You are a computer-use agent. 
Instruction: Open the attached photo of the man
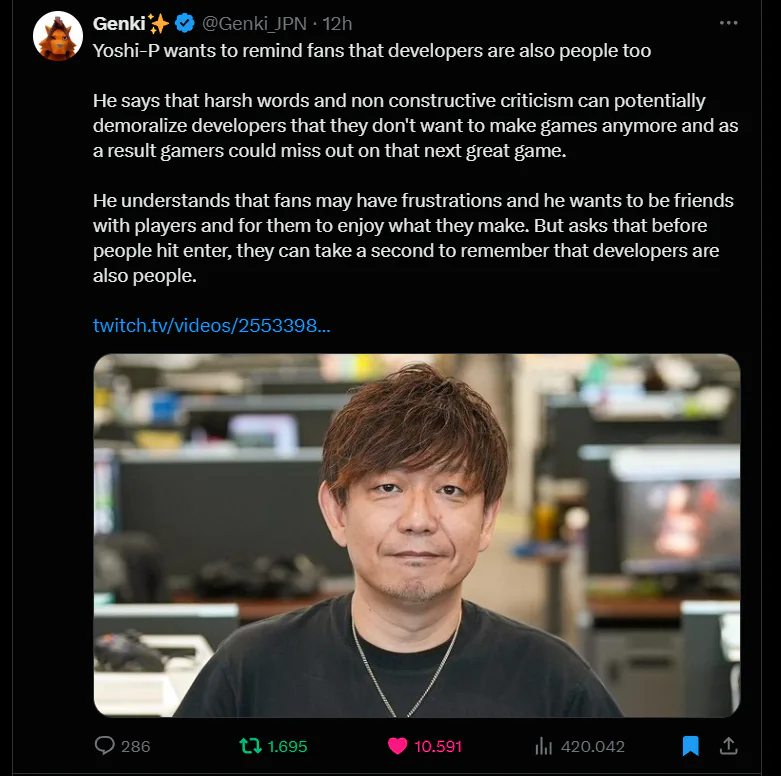click(x=417, y=535)
